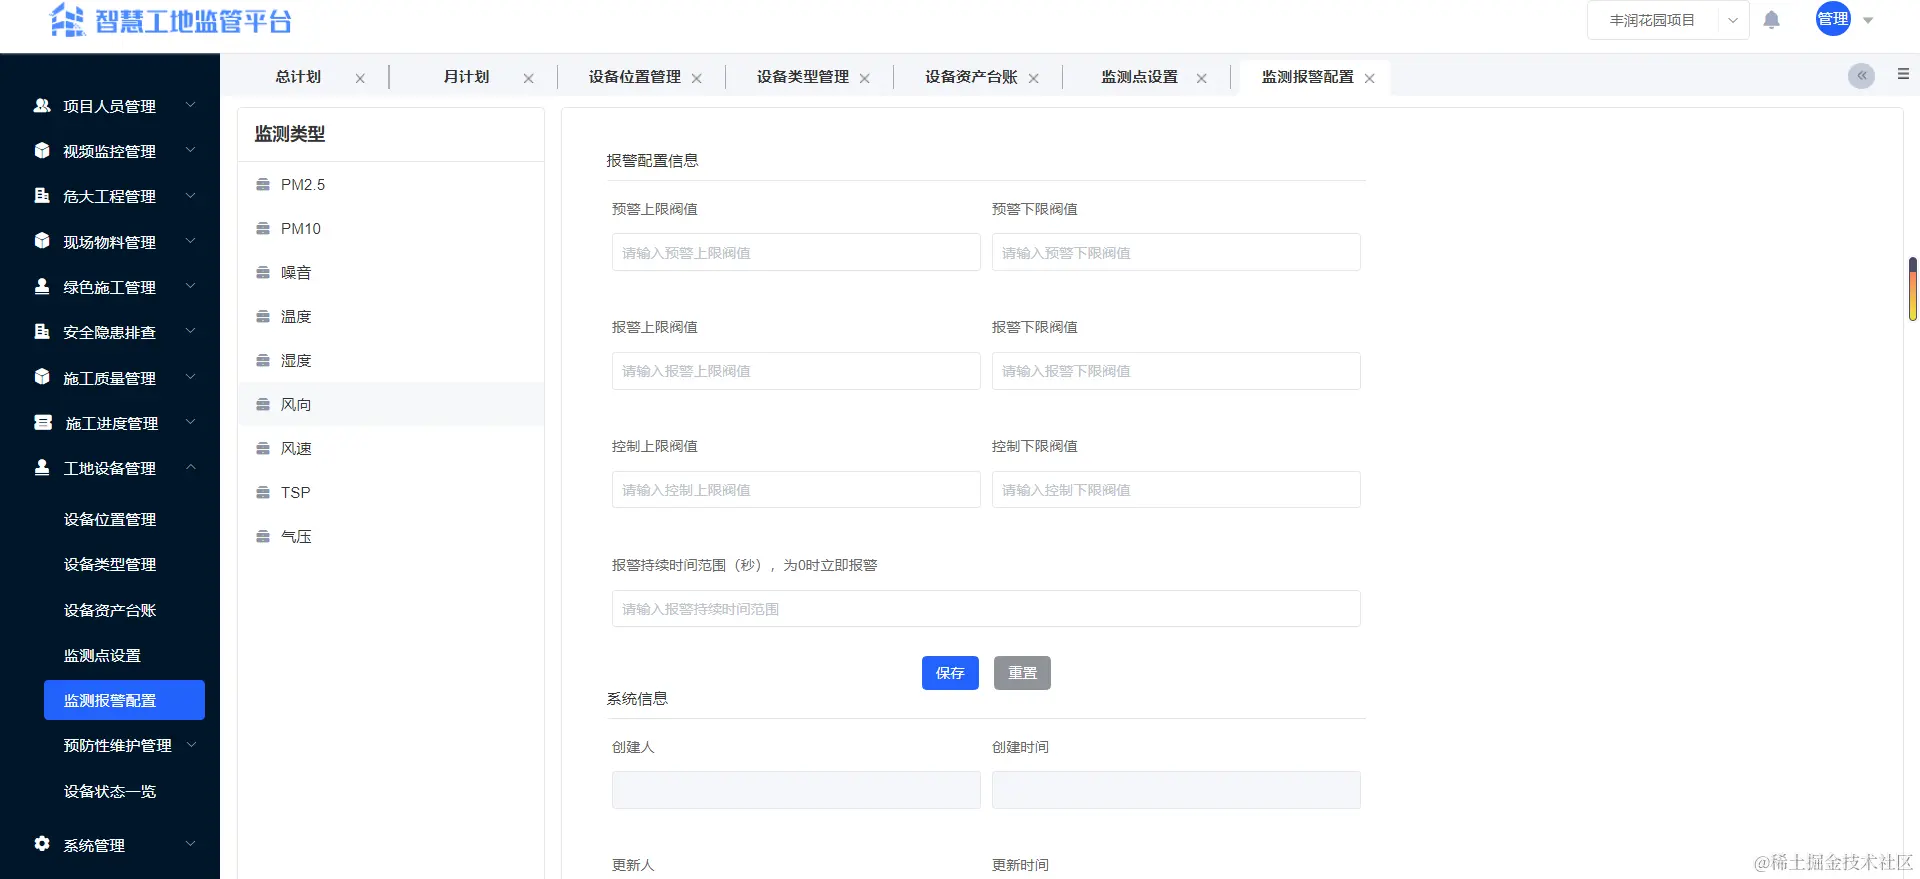Click the page vertical scrollbar thumb
Viewport: 1920px width, 879px height.
click(1912, 289)
